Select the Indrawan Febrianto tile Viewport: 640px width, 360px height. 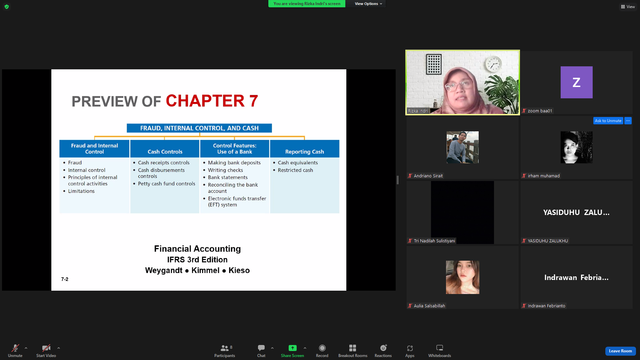tap(576, 278)
